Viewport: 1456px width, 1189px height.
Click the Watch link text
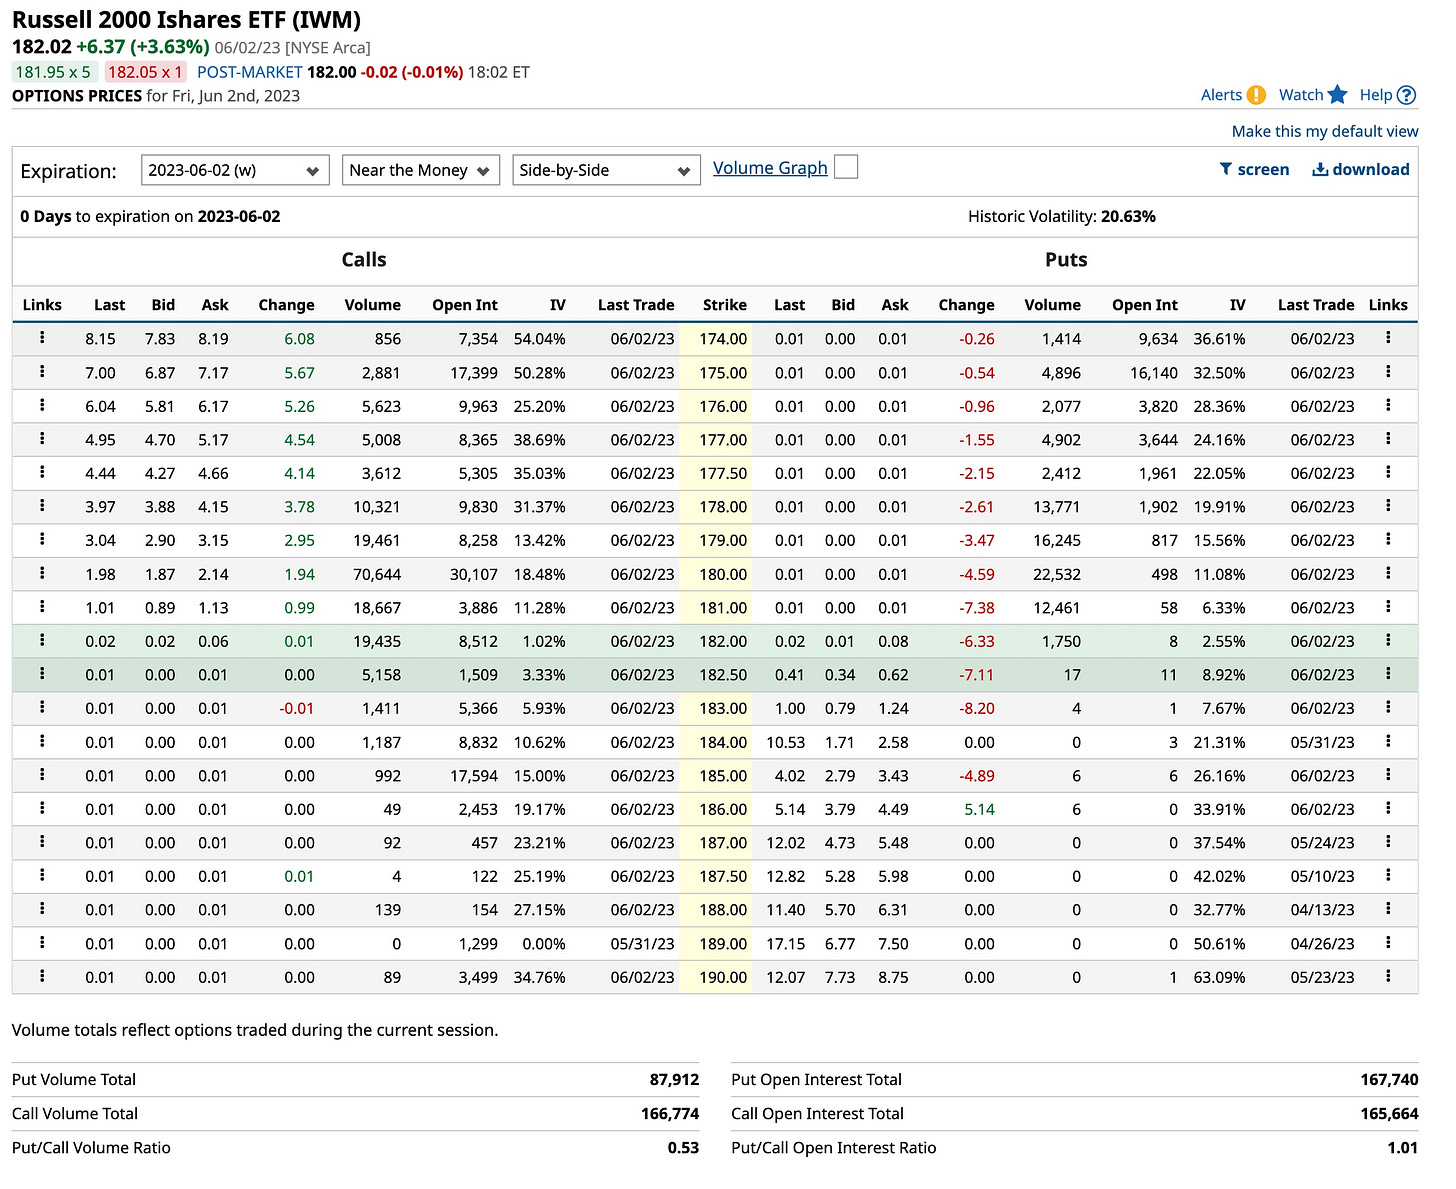(x=1301, y=95)
